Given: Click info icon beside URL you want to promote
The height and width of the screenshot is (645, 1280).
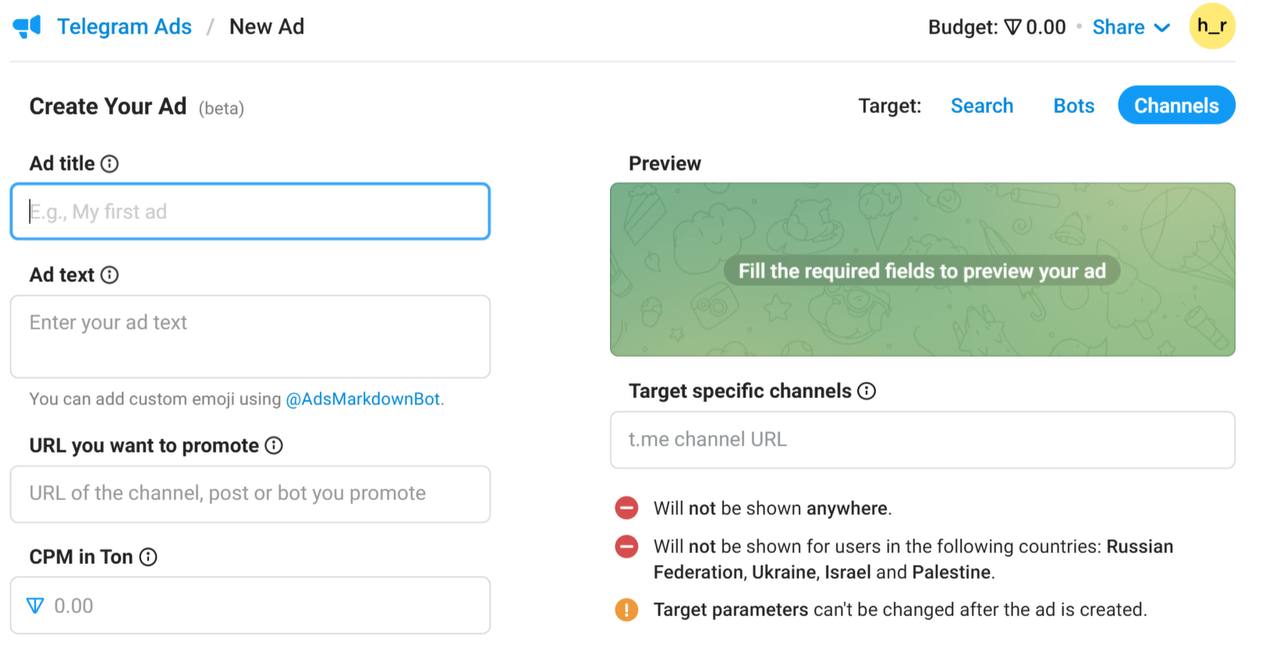Looking at the screenshot, I should tap(274, 446).
